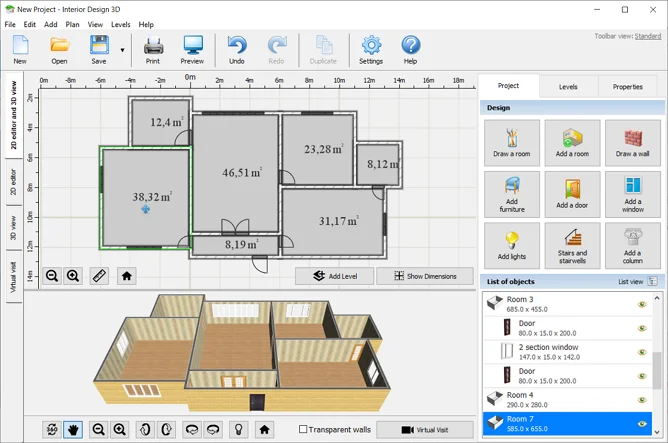Click the Add Level button
The width and height of the screenshot is (668, 443).
(334, 276)
